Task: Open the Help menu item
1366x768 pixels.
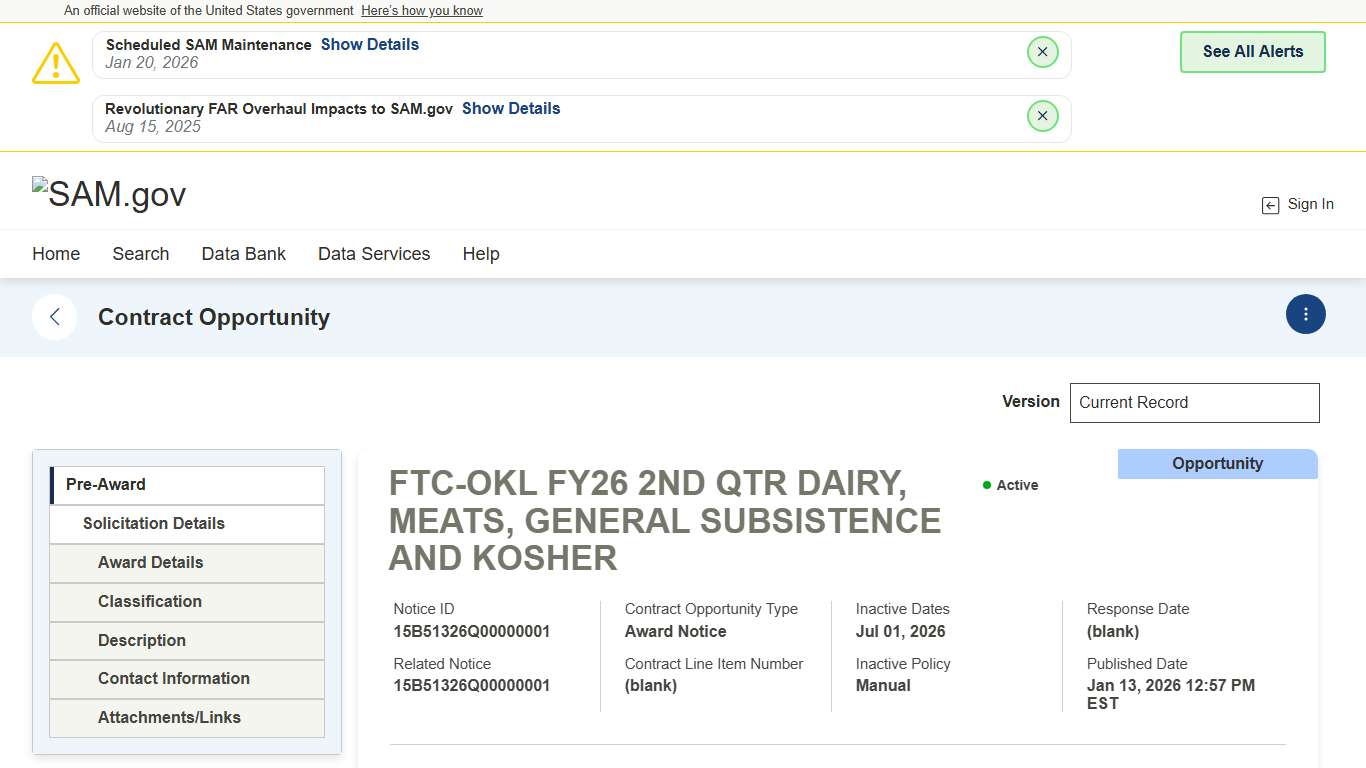Action: click(x=480, y=254)
